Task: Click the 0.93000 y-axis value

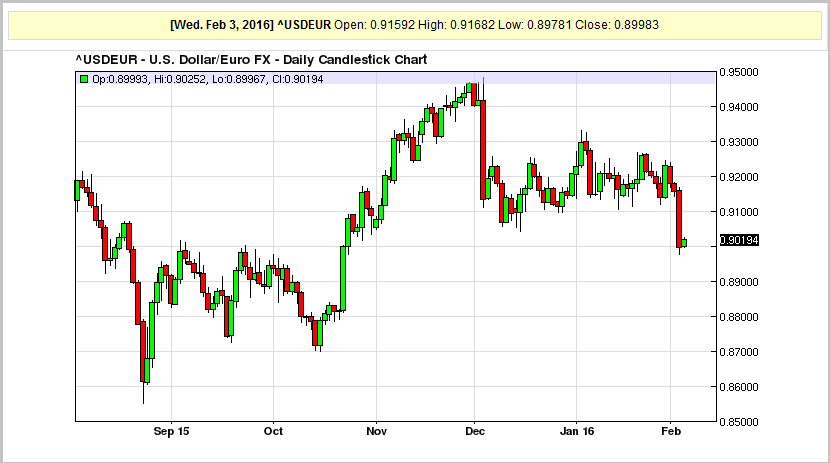Action: [x=739, y=142]
